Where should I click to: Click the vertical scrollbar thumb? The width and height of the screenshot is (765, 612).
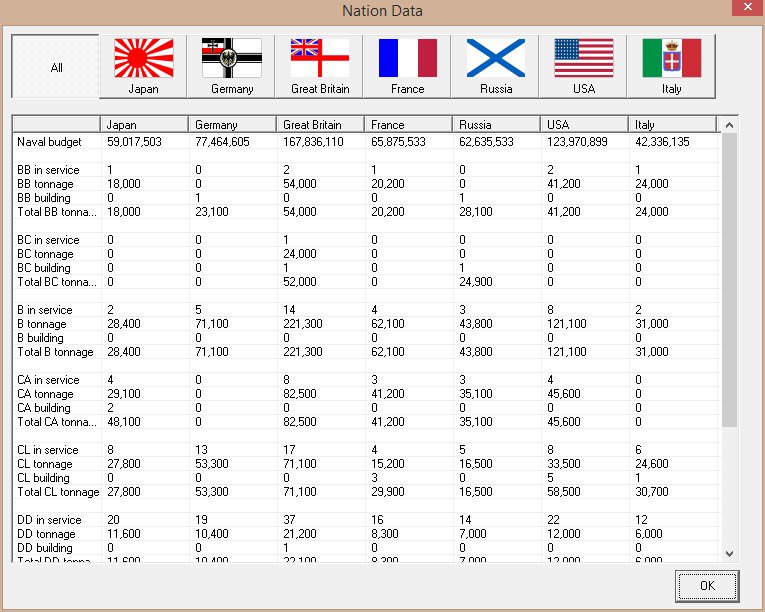729,280
